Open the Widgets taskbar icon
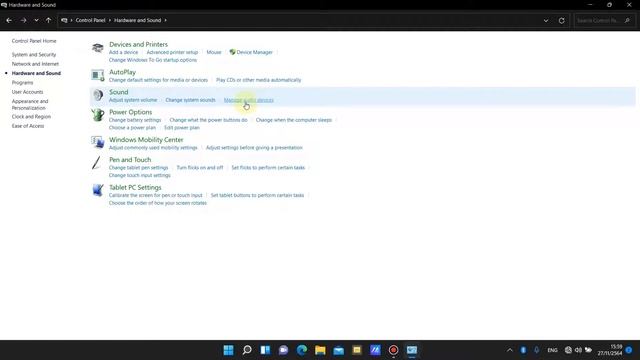This screenshot has height=360, width=640. pos(265,350)
